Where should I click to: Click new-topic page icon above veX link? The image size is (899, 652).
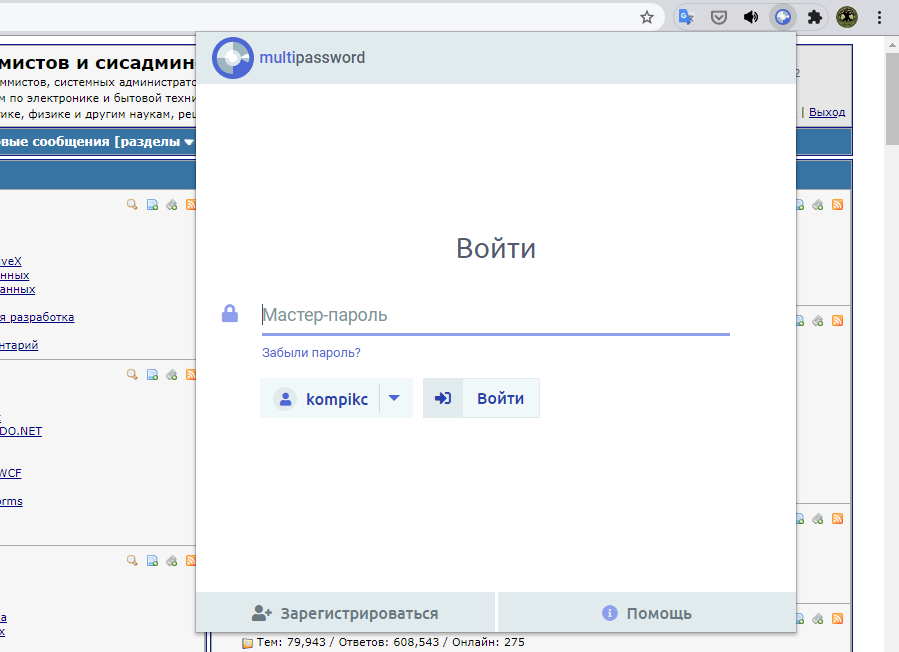(152, 205)
